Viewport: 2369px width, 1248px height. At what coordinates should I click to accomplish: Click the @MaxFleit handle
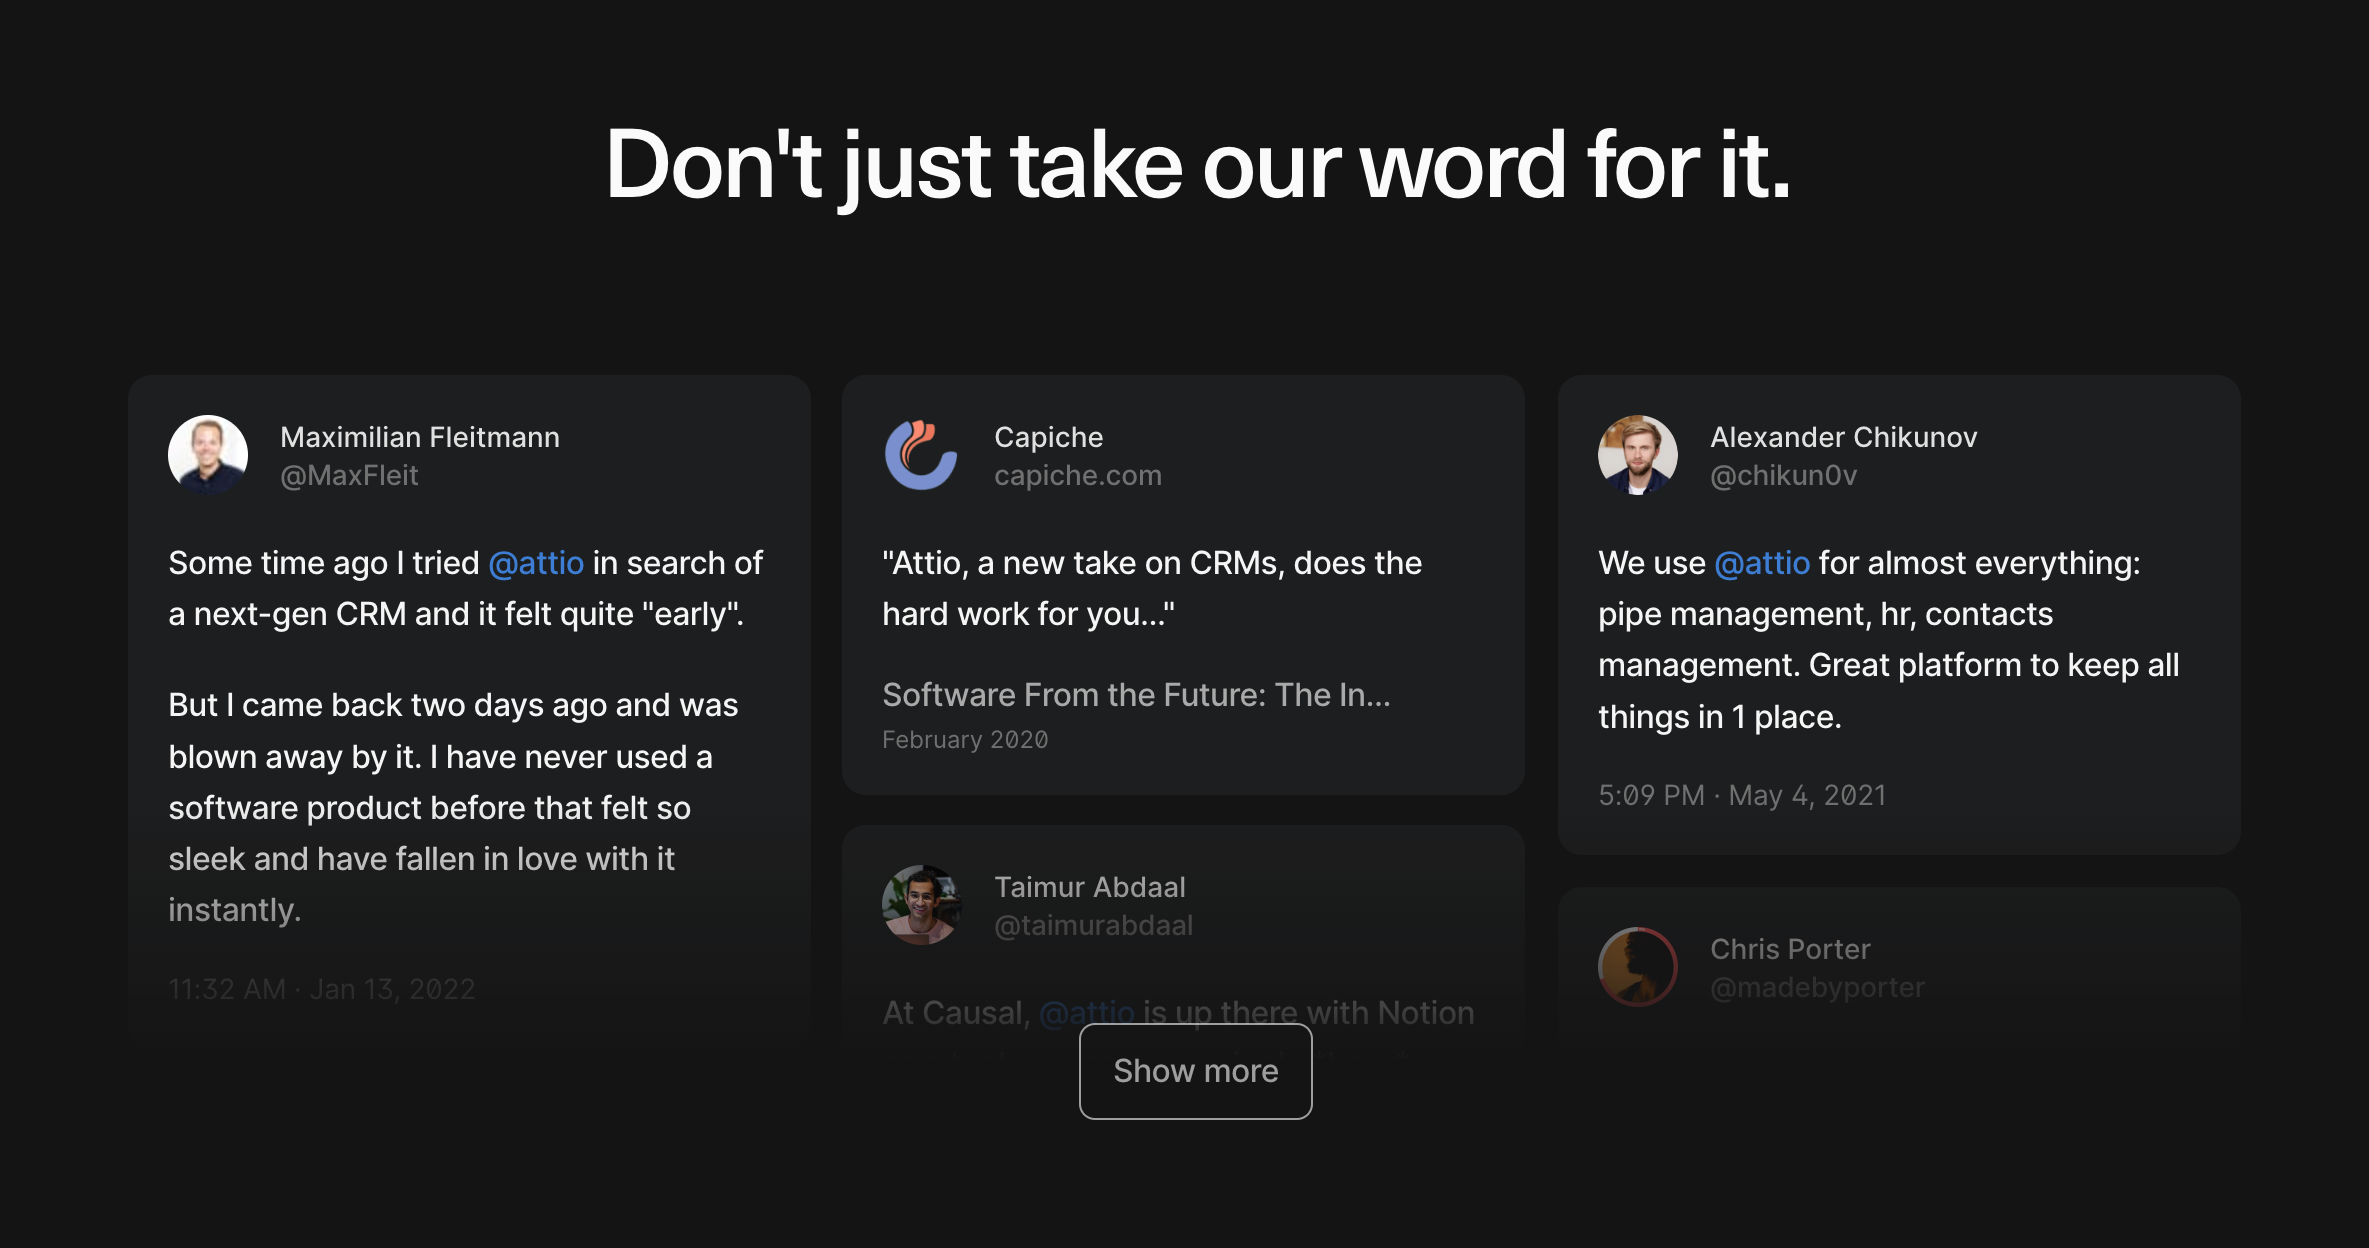click(350, 476)
